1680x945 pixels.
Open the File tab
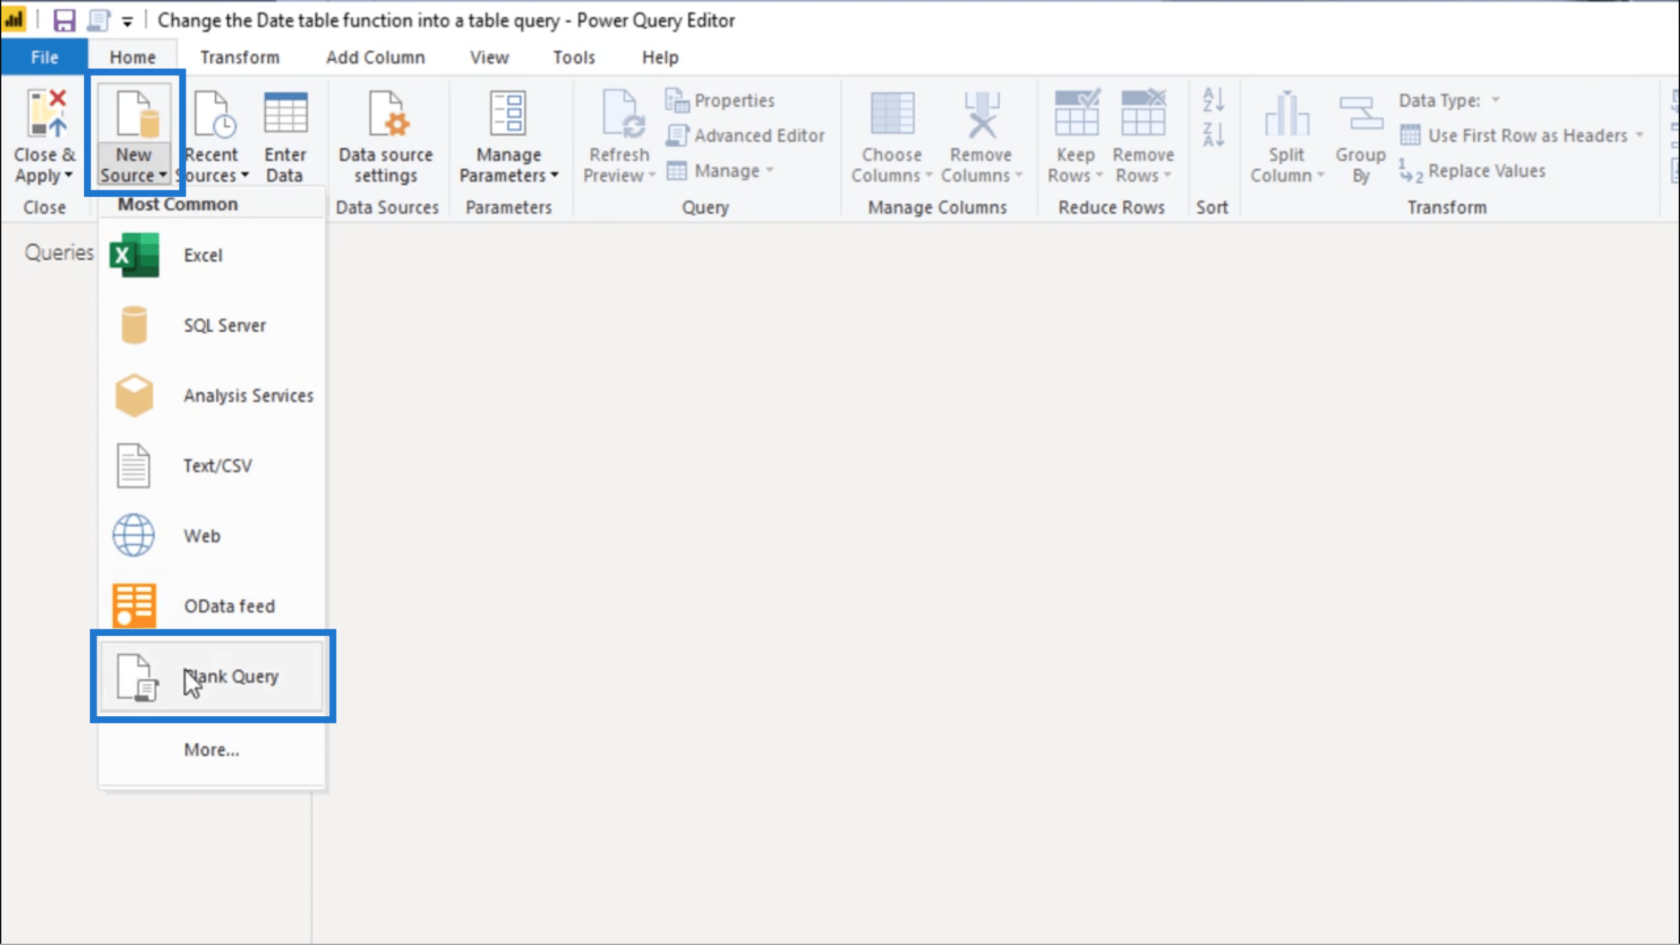tap(44, 57)
